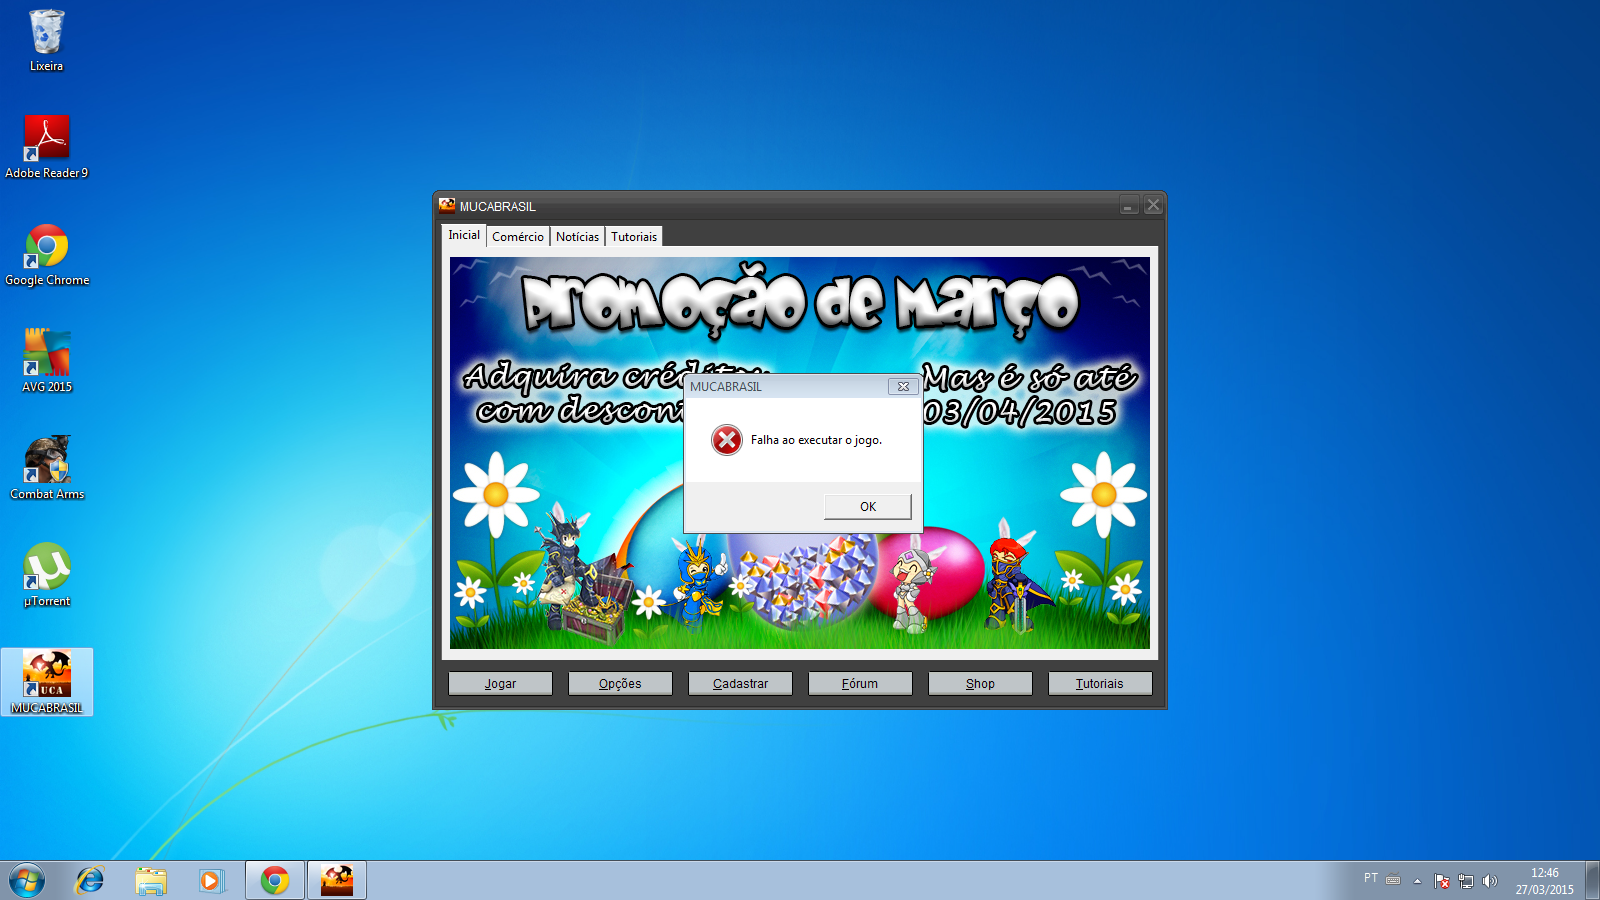The image size is (1600, 900).
Task: Click the Windows Start button
Action: (x=27, y=880)
